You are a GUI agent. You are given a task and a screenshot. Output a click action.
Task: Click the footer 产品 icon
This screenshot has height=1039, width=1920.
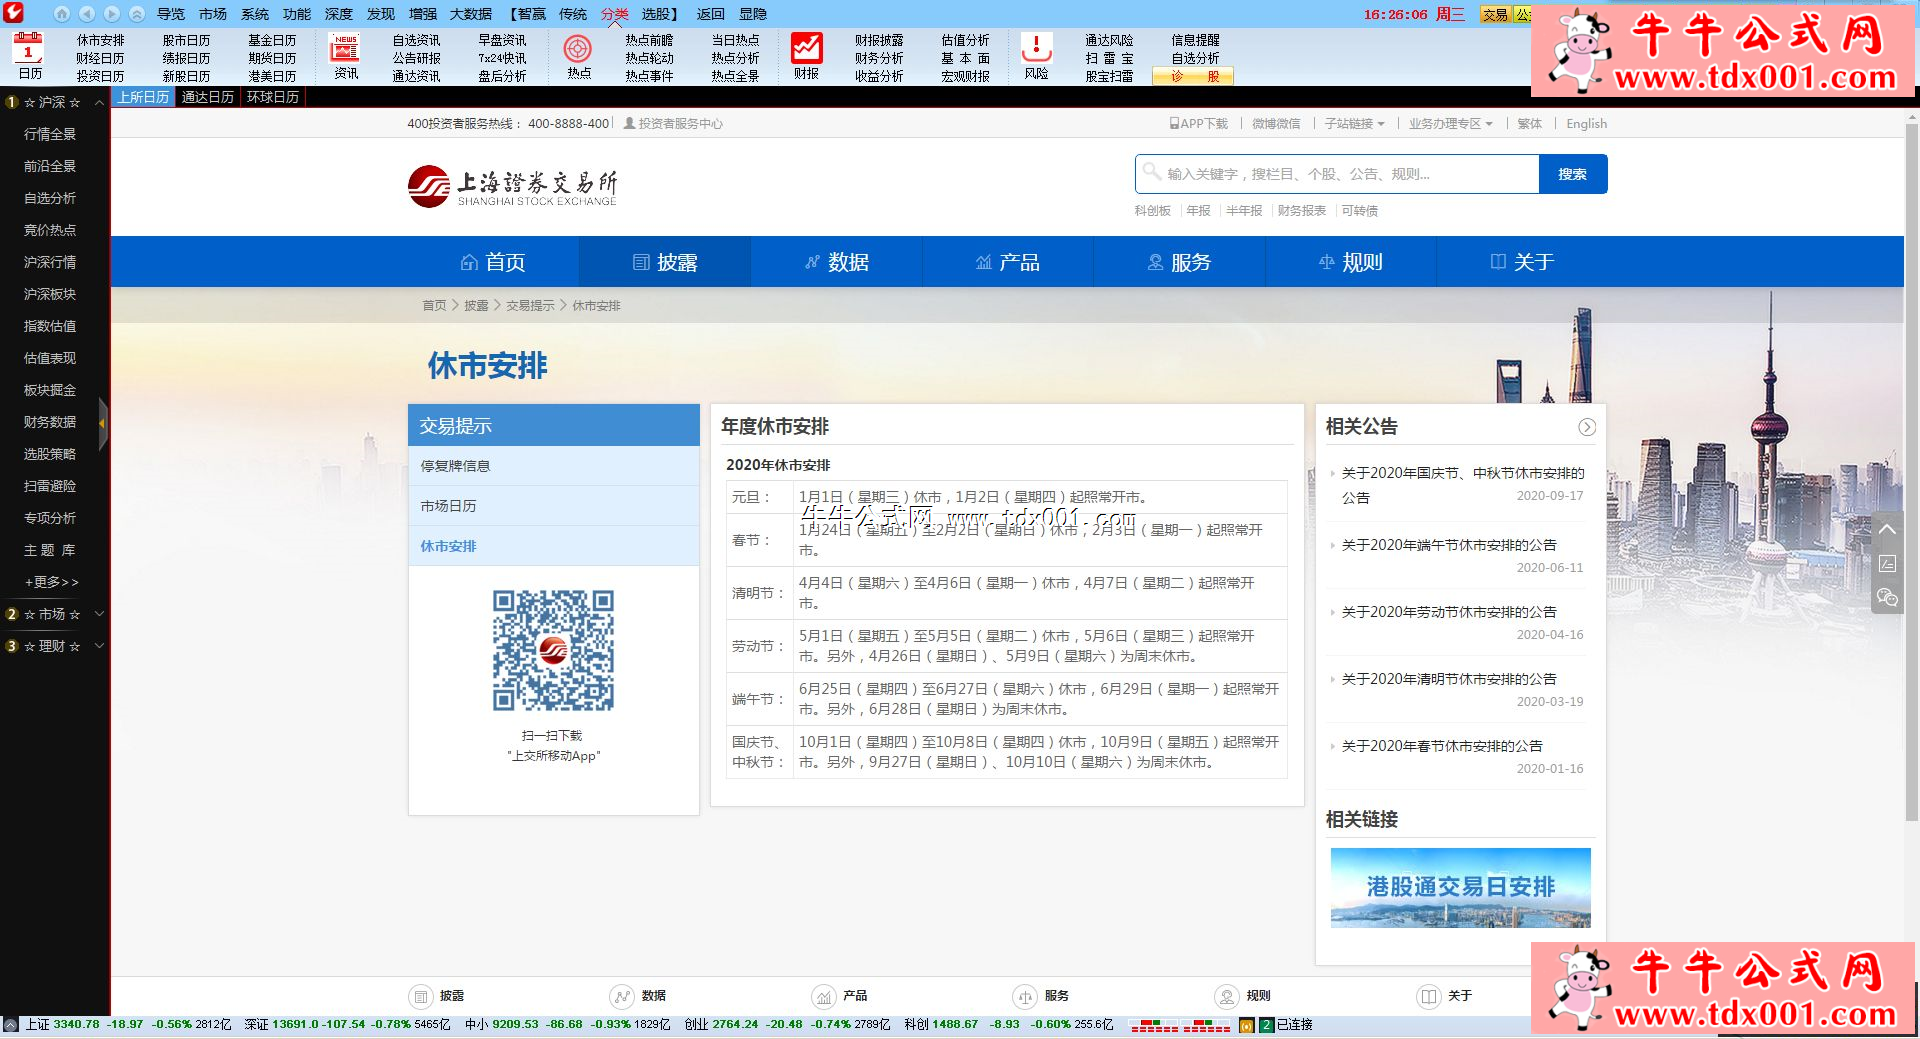[x=823, y=996]
